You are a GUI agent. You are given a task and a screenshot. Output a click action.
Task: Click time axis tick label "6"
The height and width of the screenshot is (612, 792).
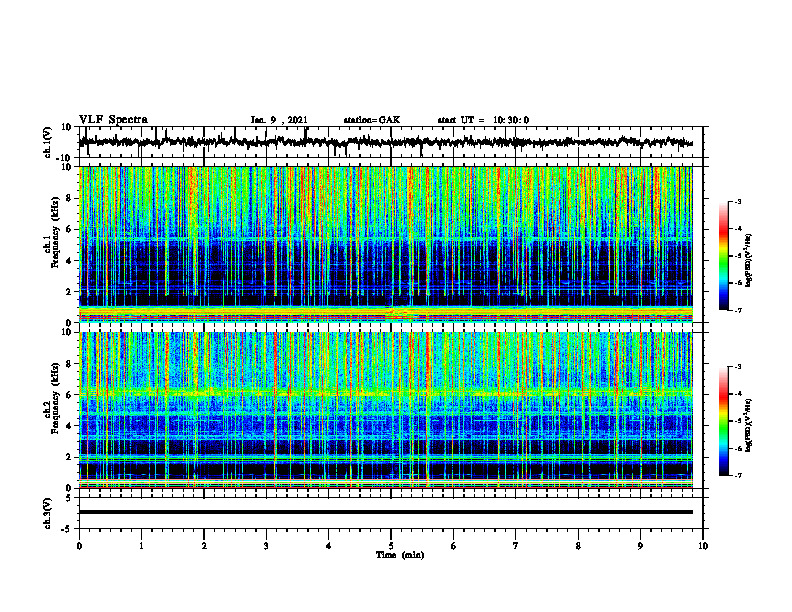point(454,546)
